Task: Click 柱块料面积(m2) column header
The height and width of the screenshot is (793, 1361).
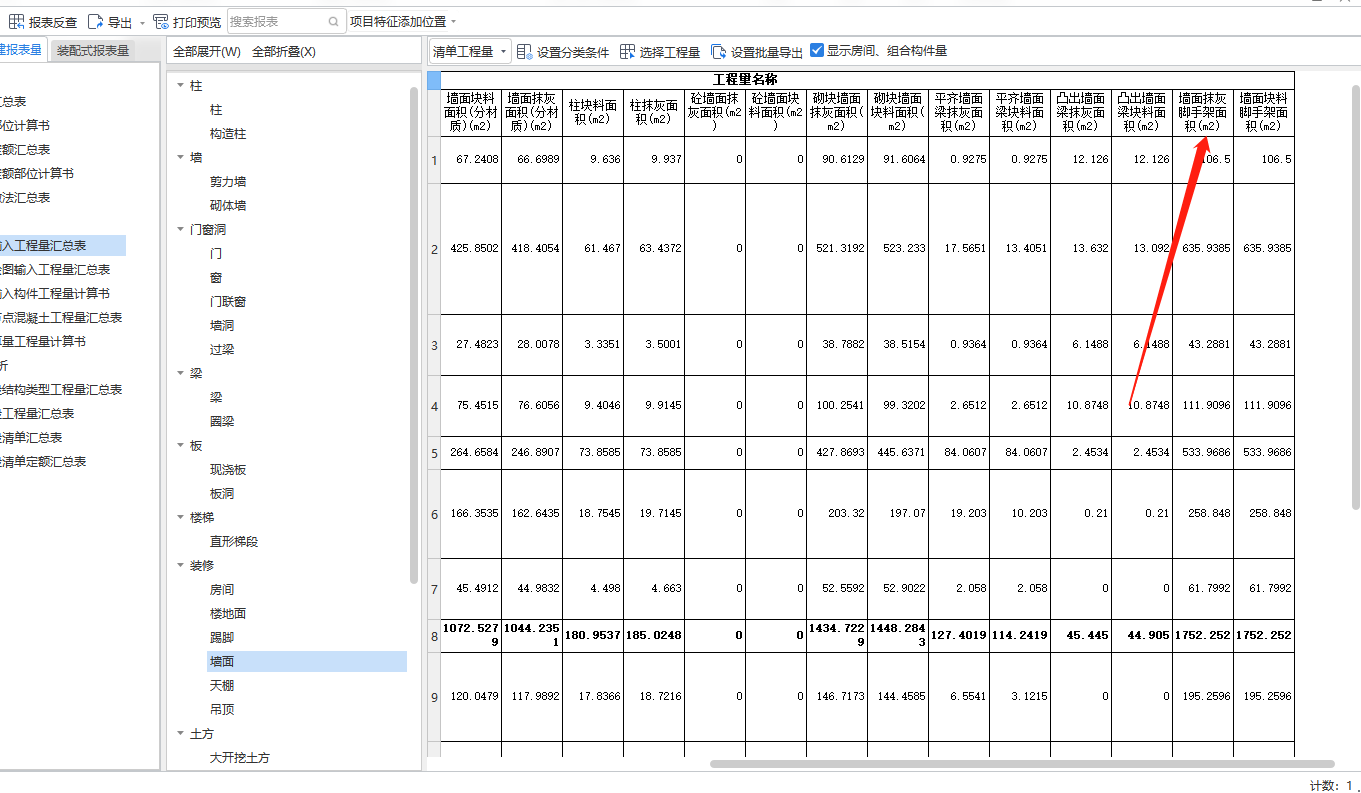Action: pyautogui.click(x=593, y=112)
